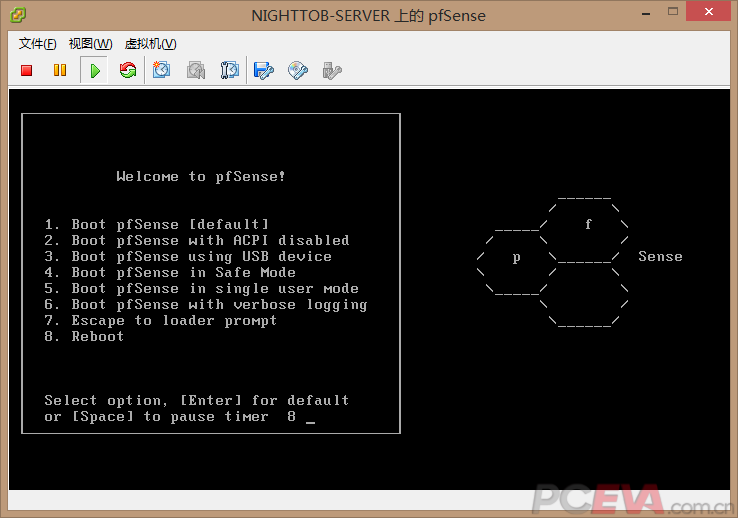Image resolution: width=738 pixels, height=518 pixels.
Task: Take a snapshot of the virtual machine
Action: [162, 70]
